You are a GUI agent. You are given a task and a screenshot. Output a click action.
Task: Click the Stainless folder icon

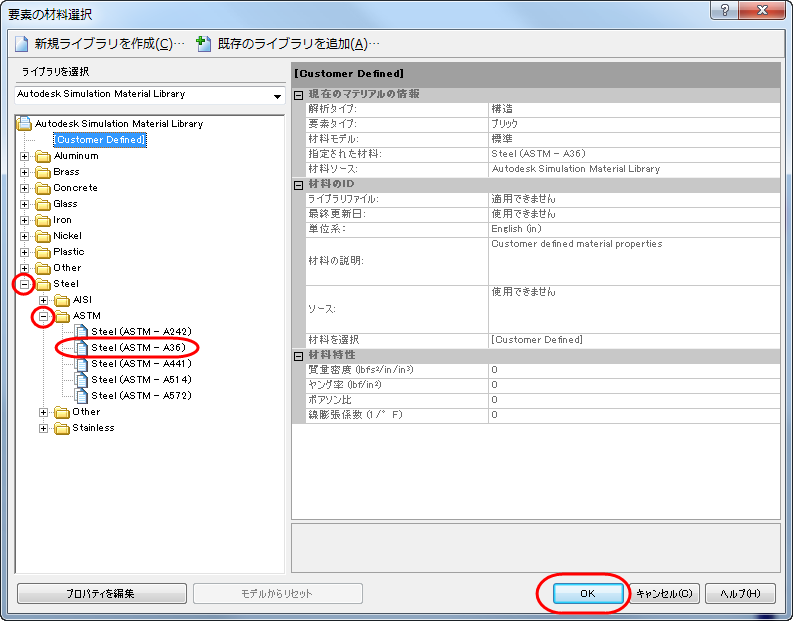(62, 428)
